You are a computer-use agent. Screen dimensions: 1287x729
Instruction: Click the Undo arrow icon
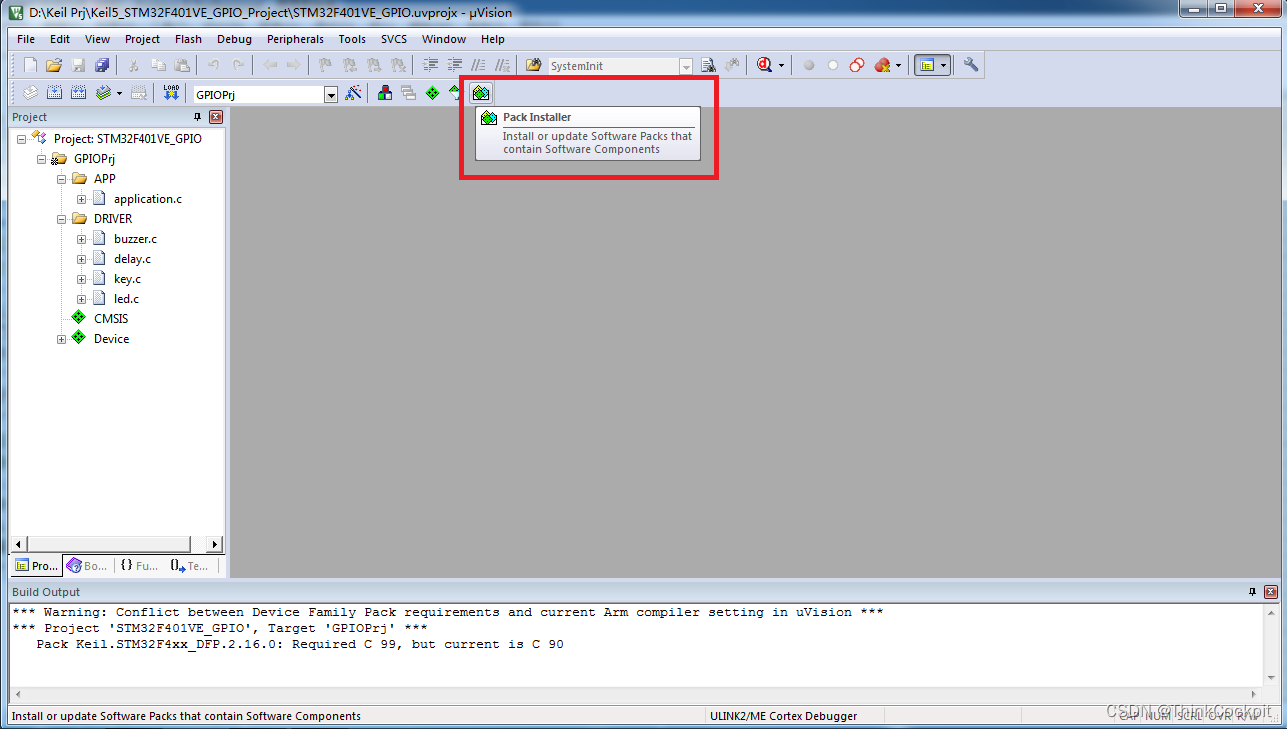point(213,65)
